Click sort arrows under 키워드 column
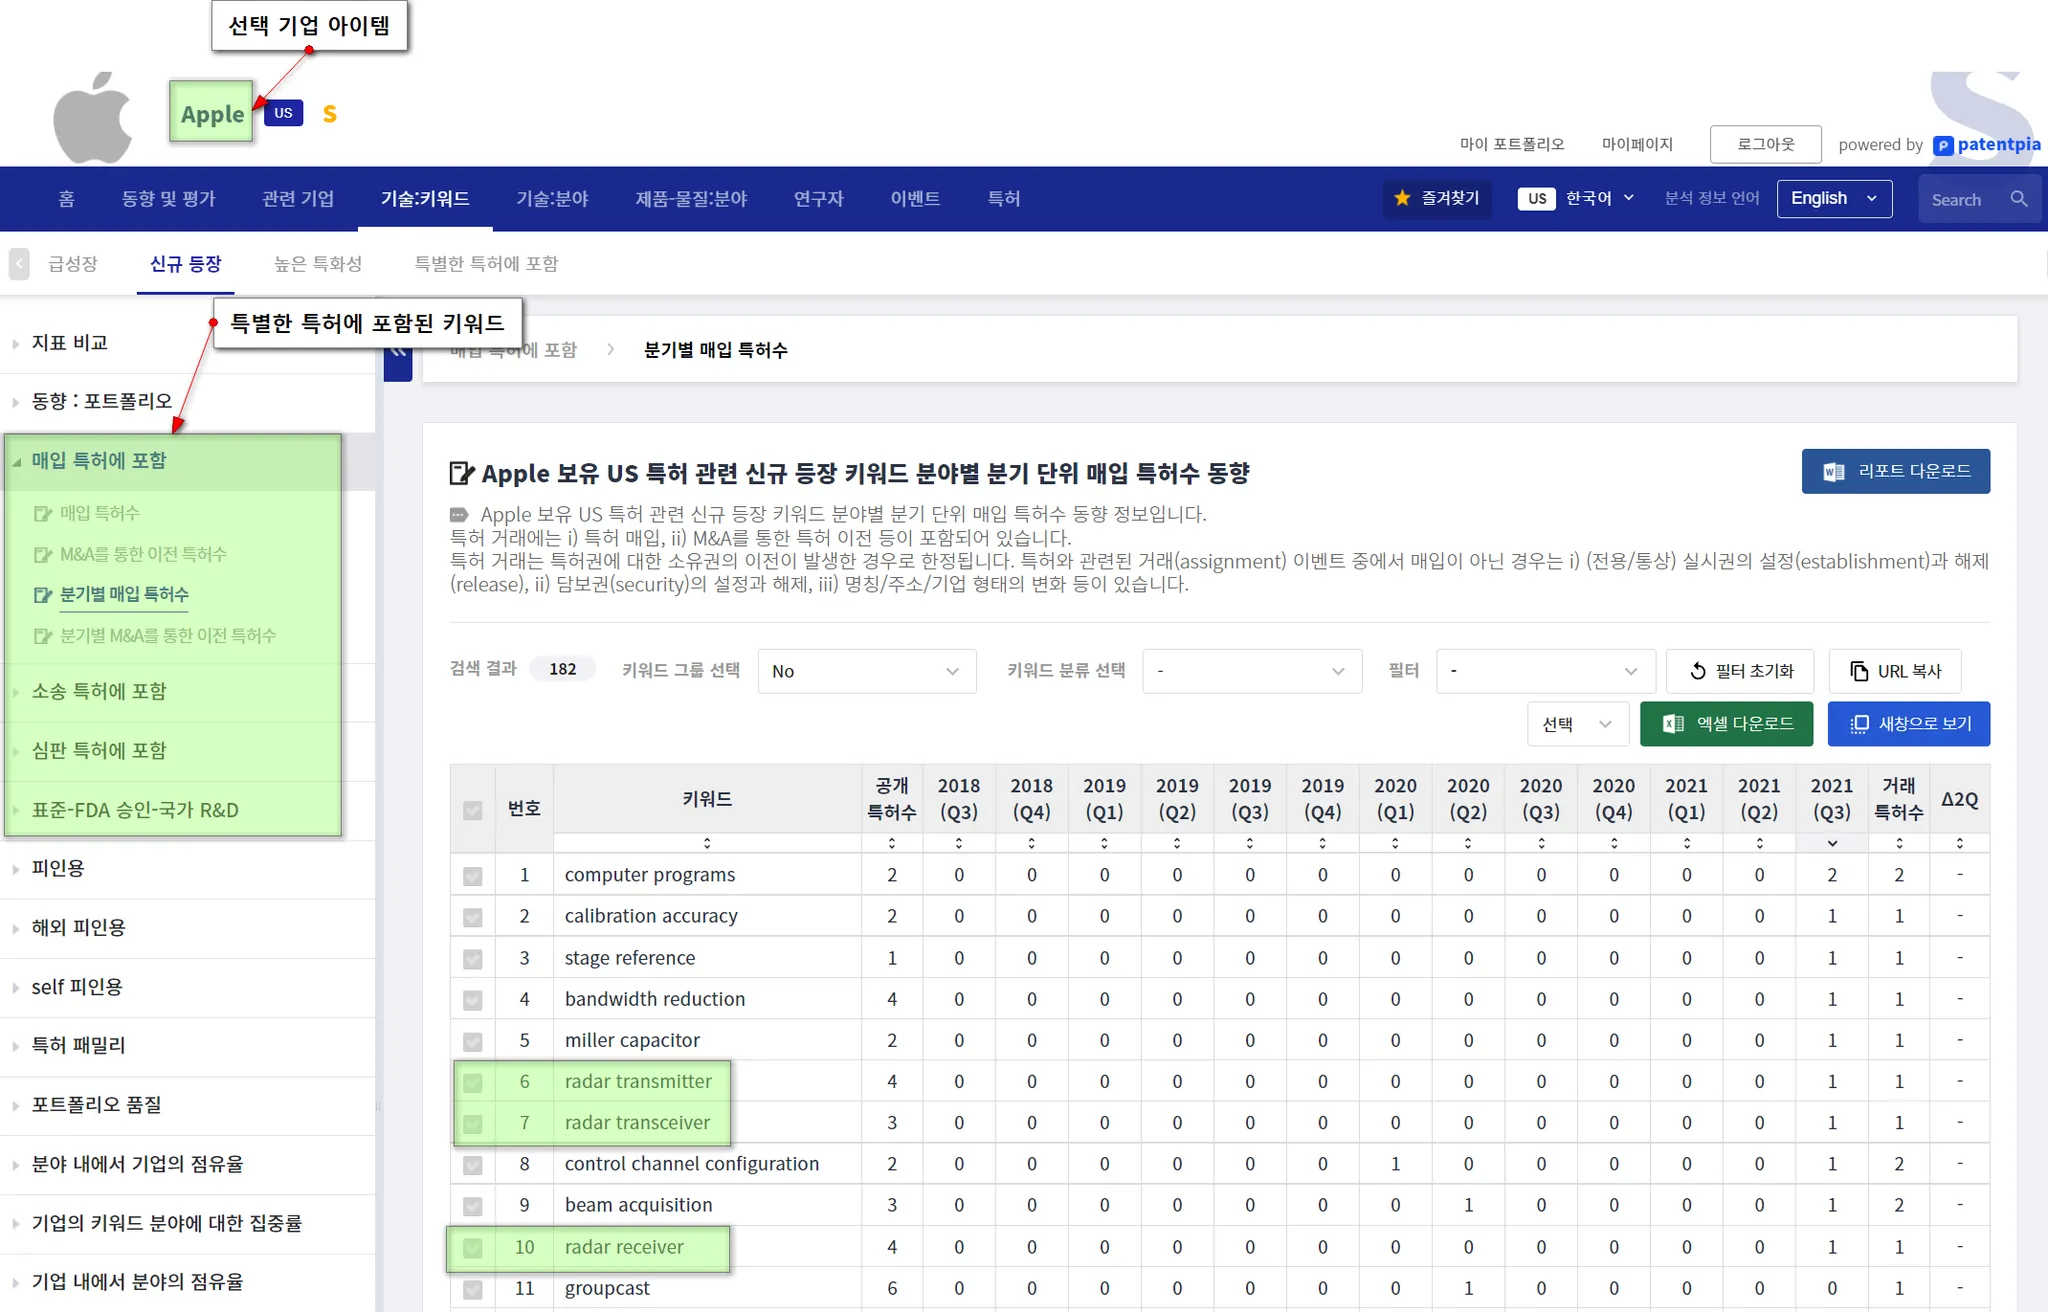The image size is (2048, 1312). (x=707, y=843)
